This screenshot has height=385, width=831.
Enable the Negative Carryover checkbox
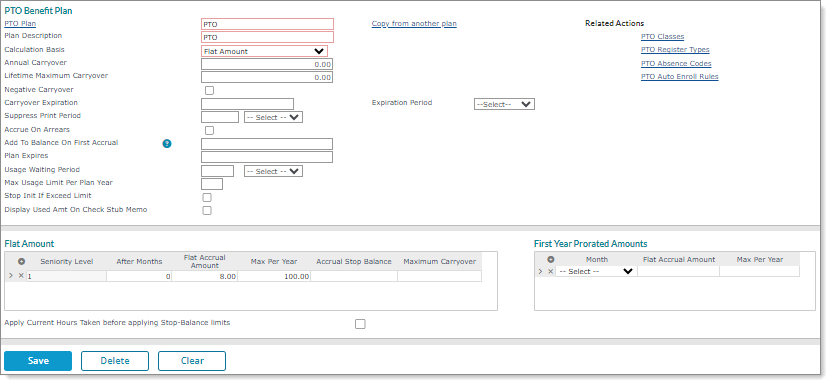coord(209,90)
